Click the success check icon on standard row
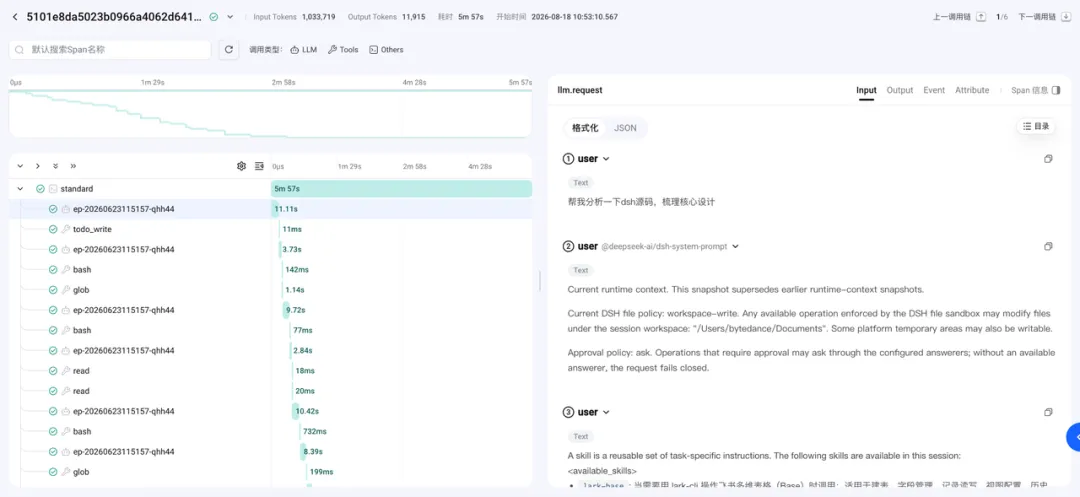Screen dimensions: 1080x497 pyautogui.click(x=41, y=189)
